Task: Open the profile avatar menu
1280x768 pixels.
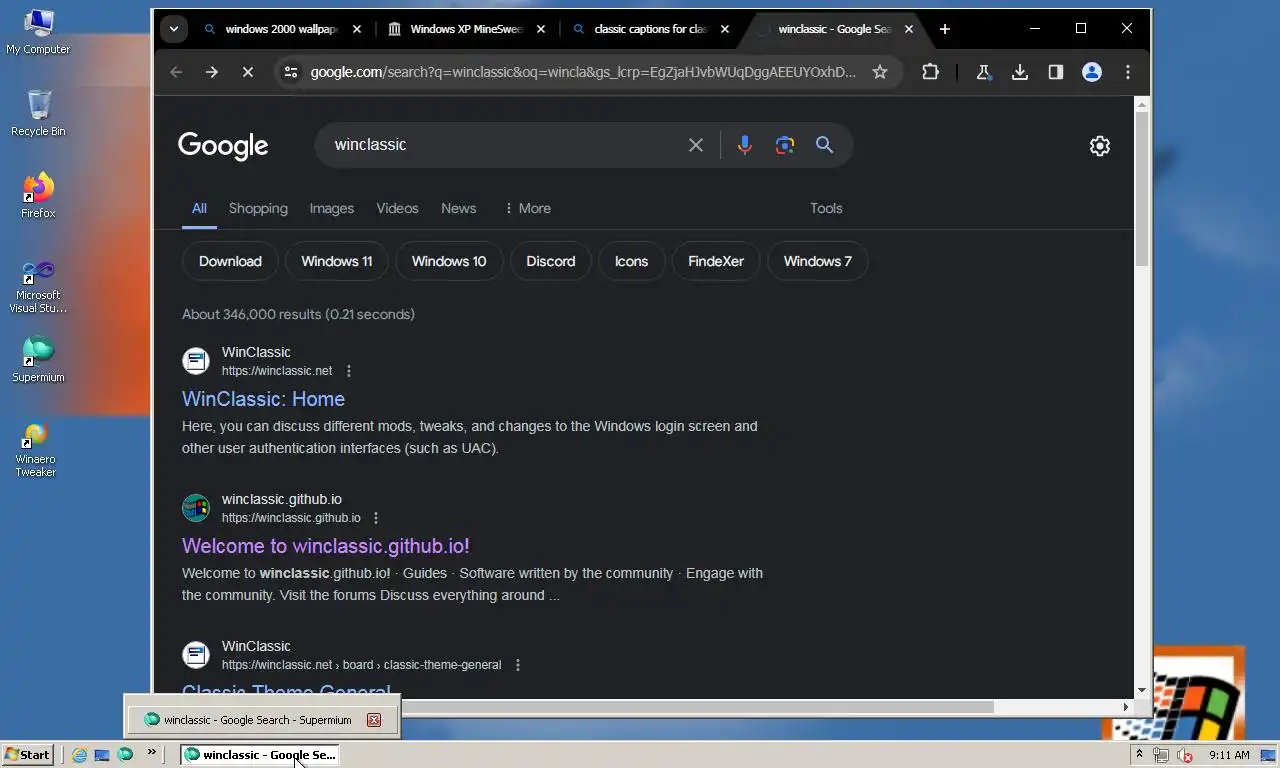Action: coord(1092,72)
